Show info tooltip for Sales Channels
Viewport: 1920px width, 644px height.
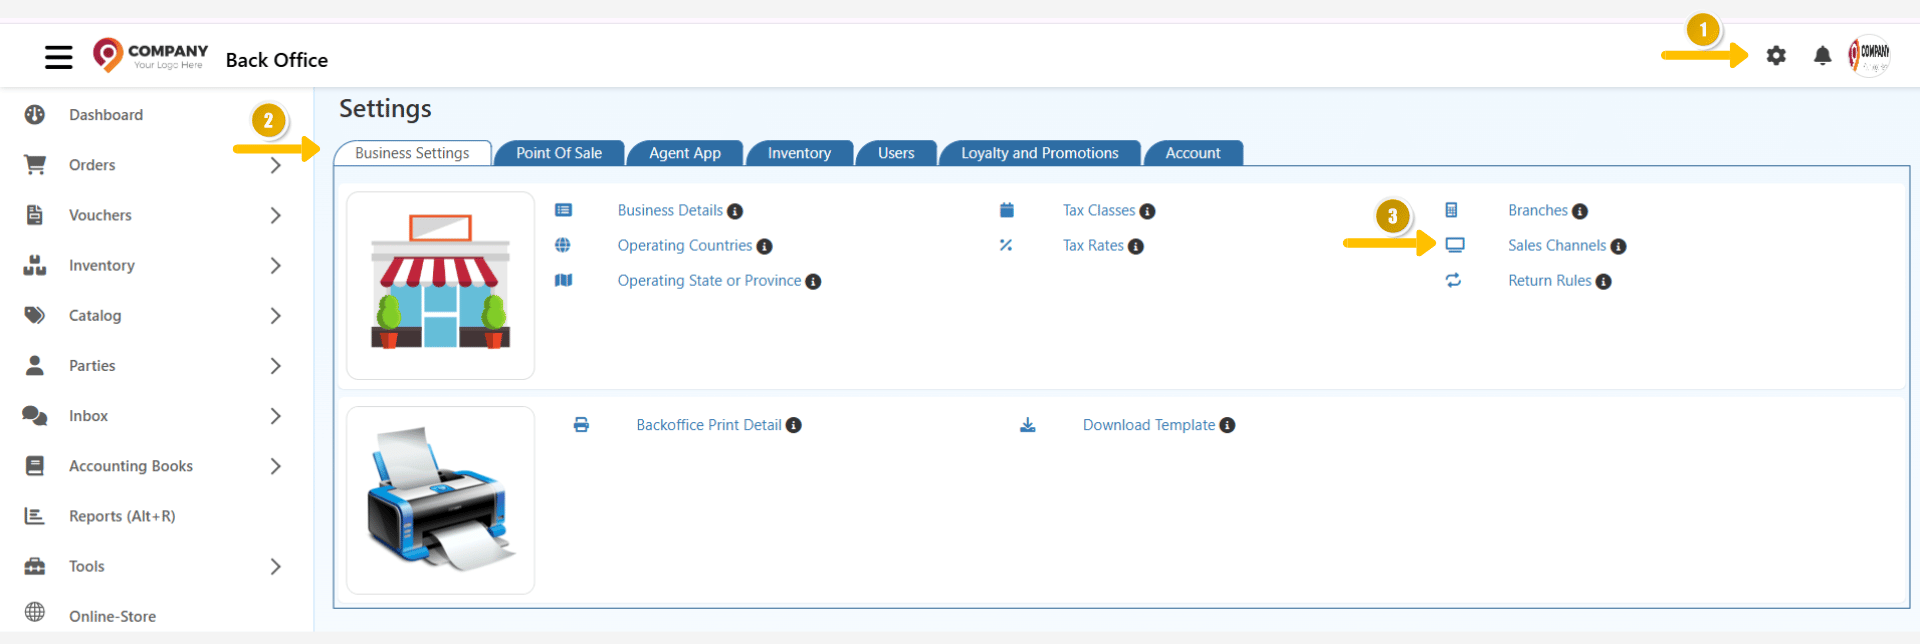[1619, 246]
